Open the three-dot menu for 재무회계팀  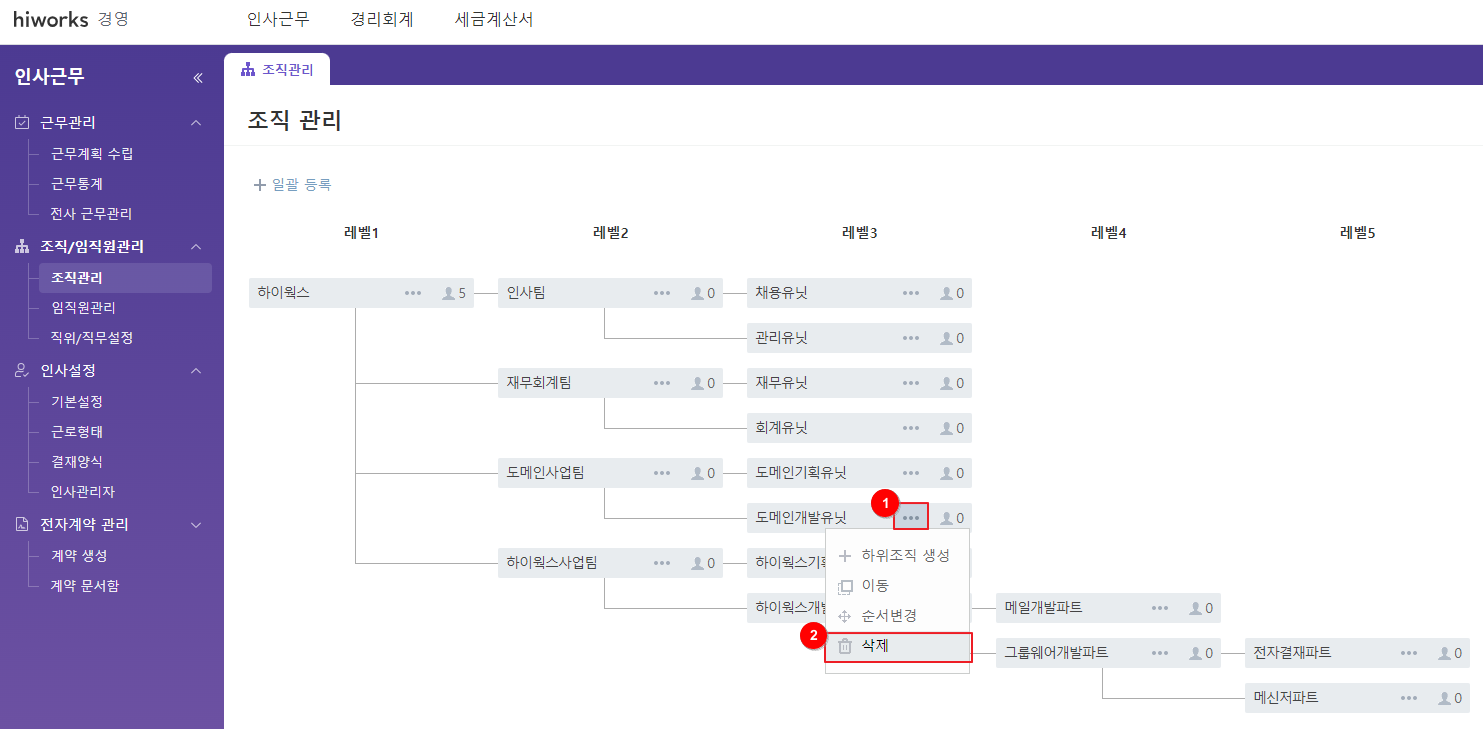pyautogui.click(x=662, y=383)
